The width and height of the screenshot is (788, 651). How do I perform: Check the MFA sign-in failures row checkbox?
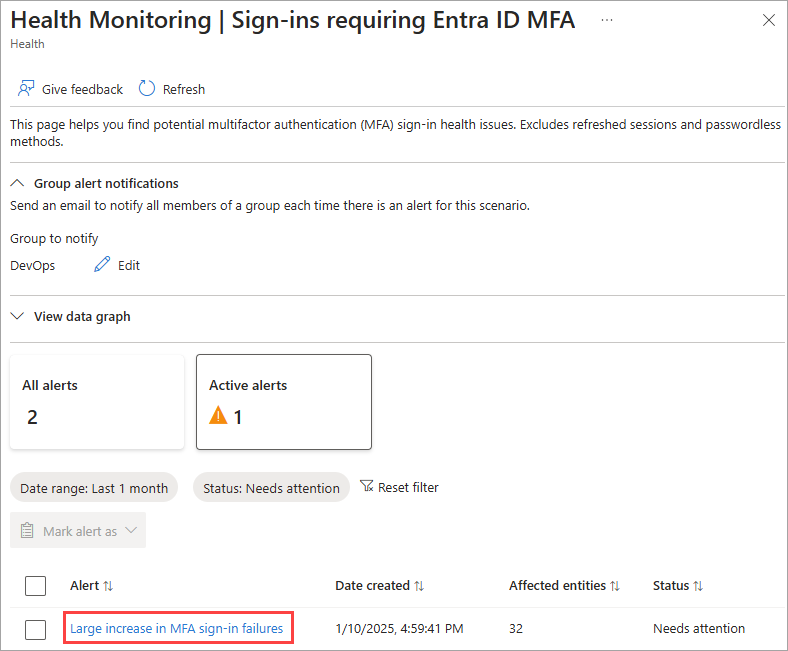coord(35,629)
